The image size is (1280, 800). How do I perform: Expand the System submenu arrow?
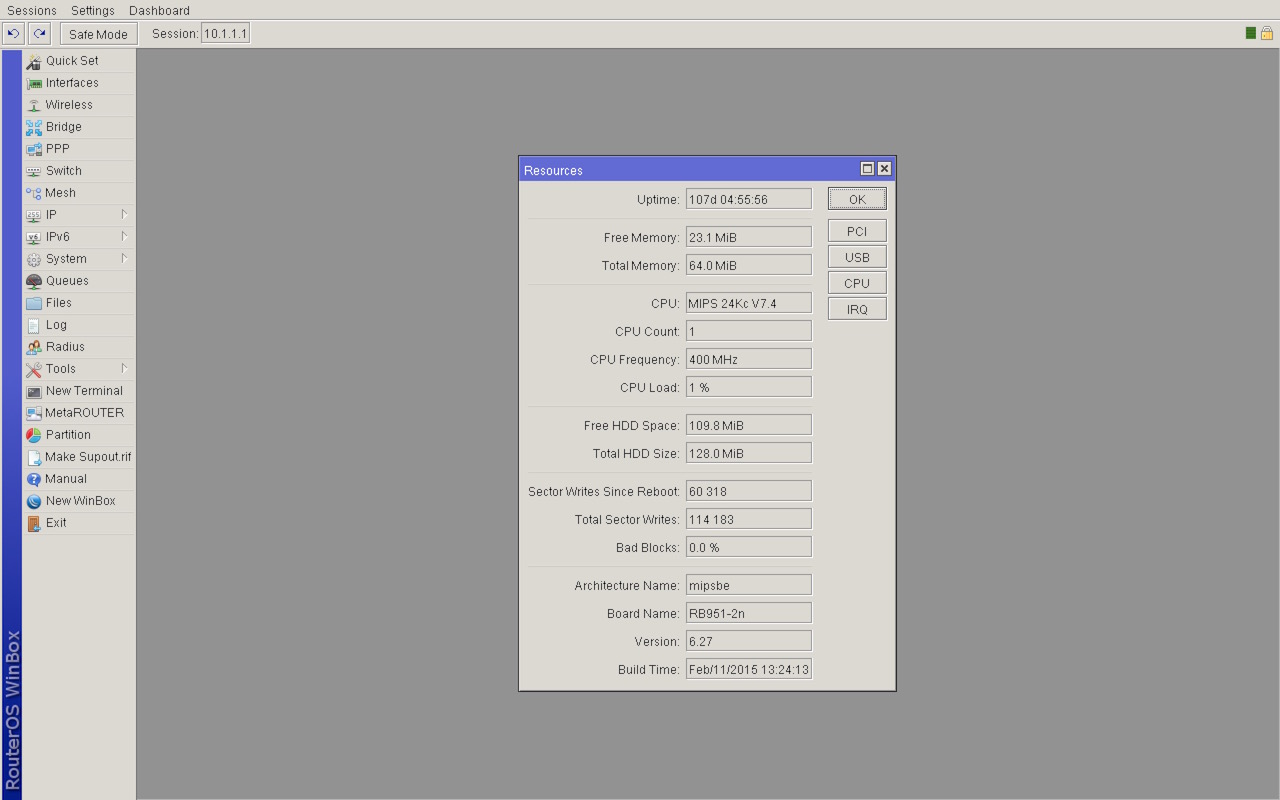click(x=124, y=258)
